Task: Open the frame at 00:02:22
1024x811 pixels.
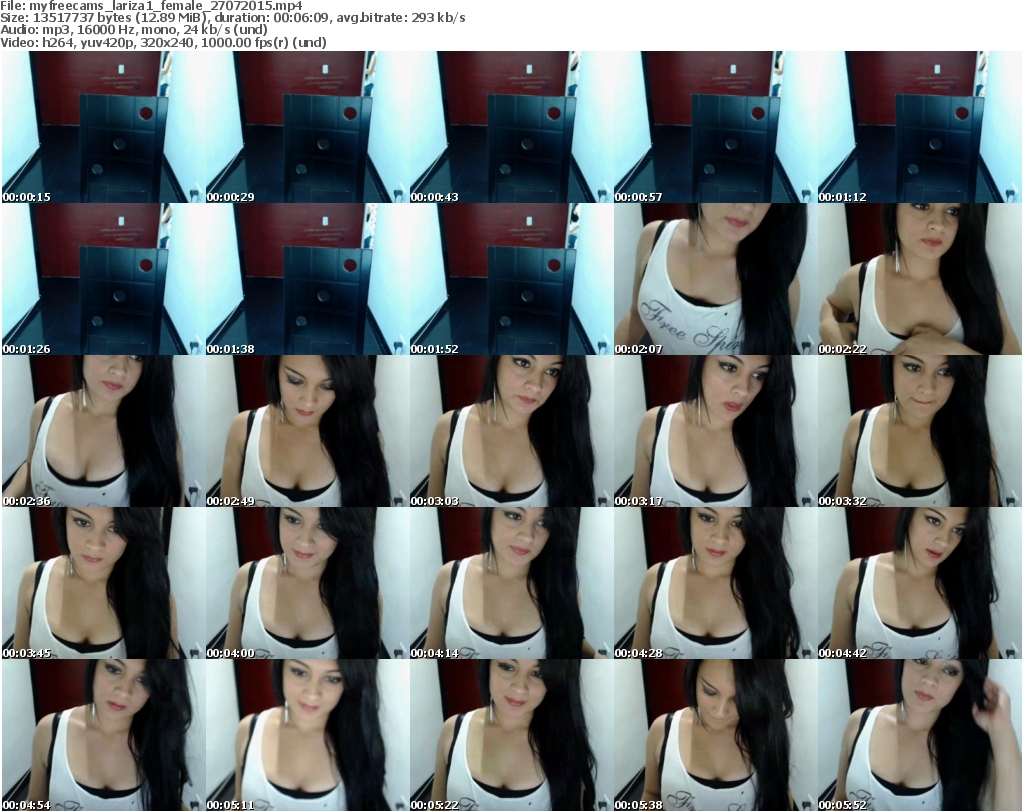Action: (x=920, y=279)
